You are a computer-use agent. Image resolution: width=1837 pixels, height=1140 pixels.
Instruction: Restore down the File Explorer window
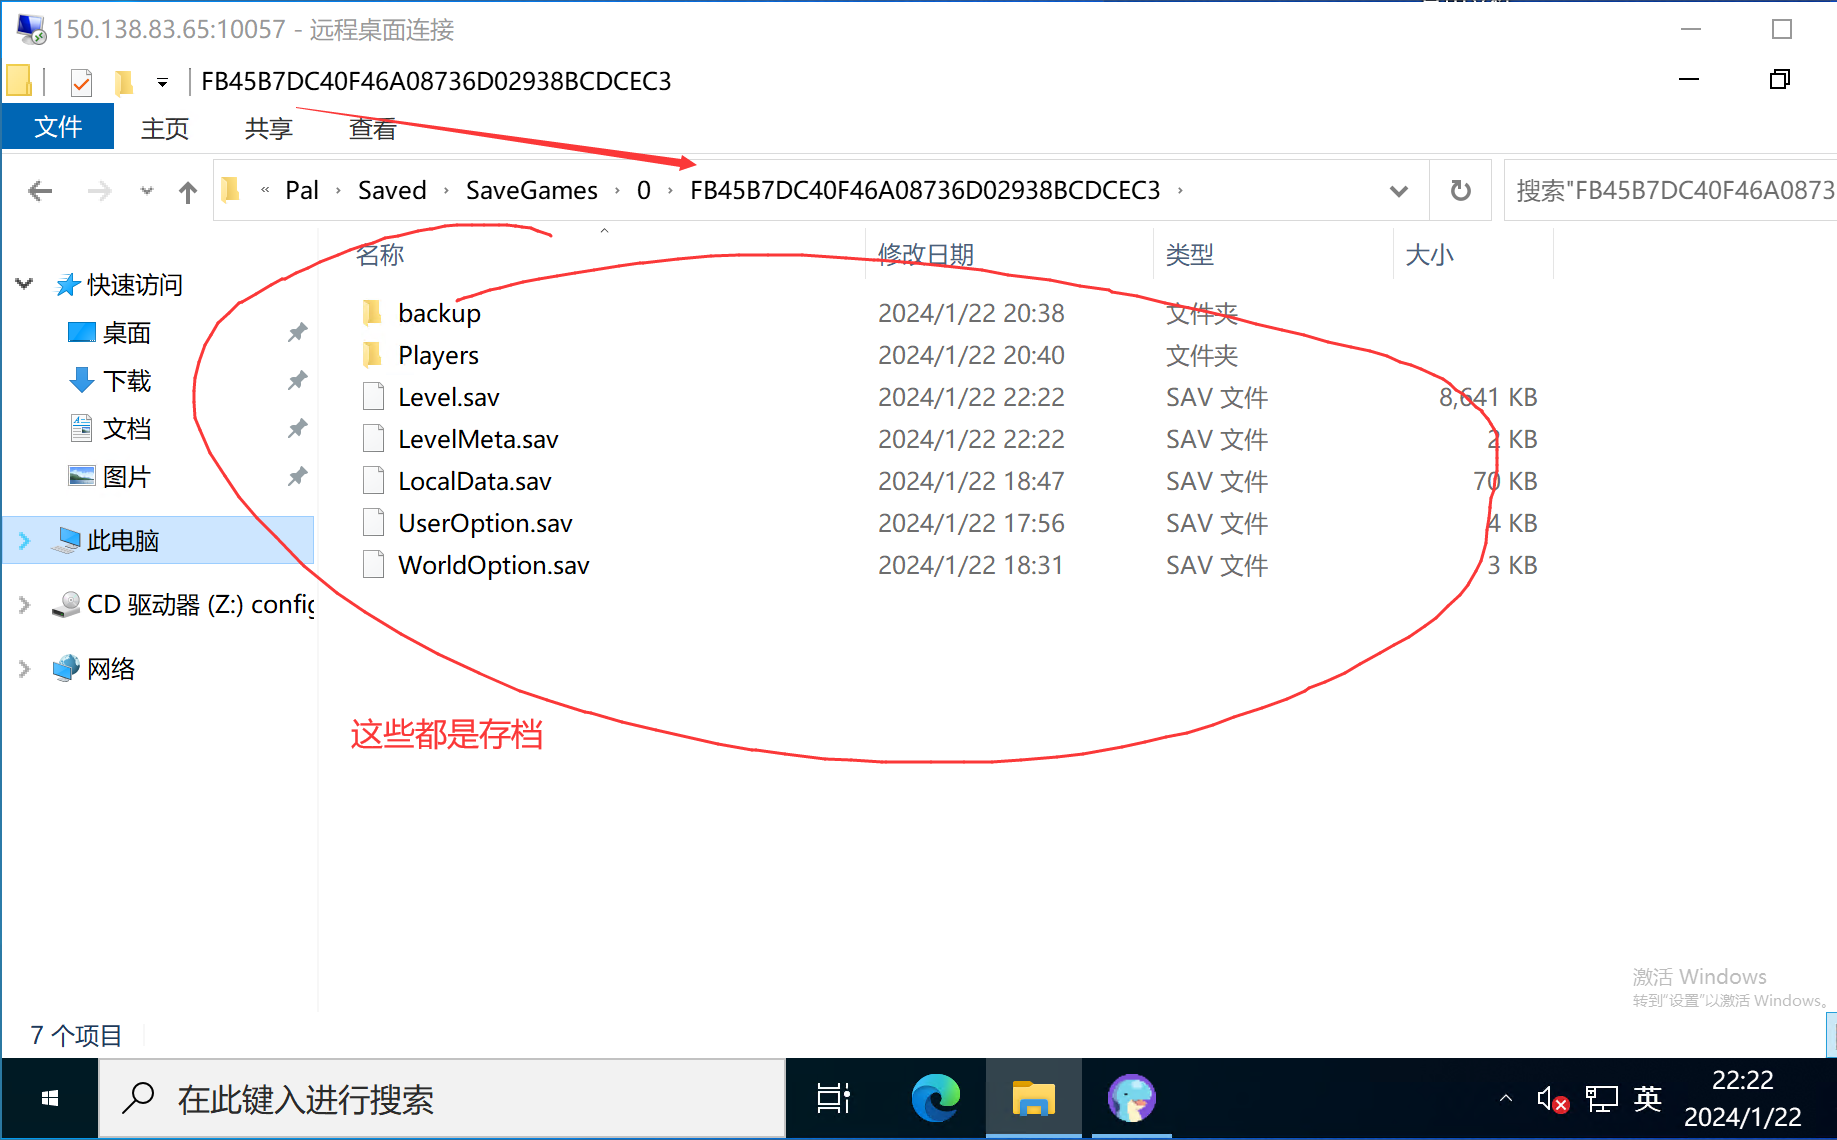click(1779, 79)
